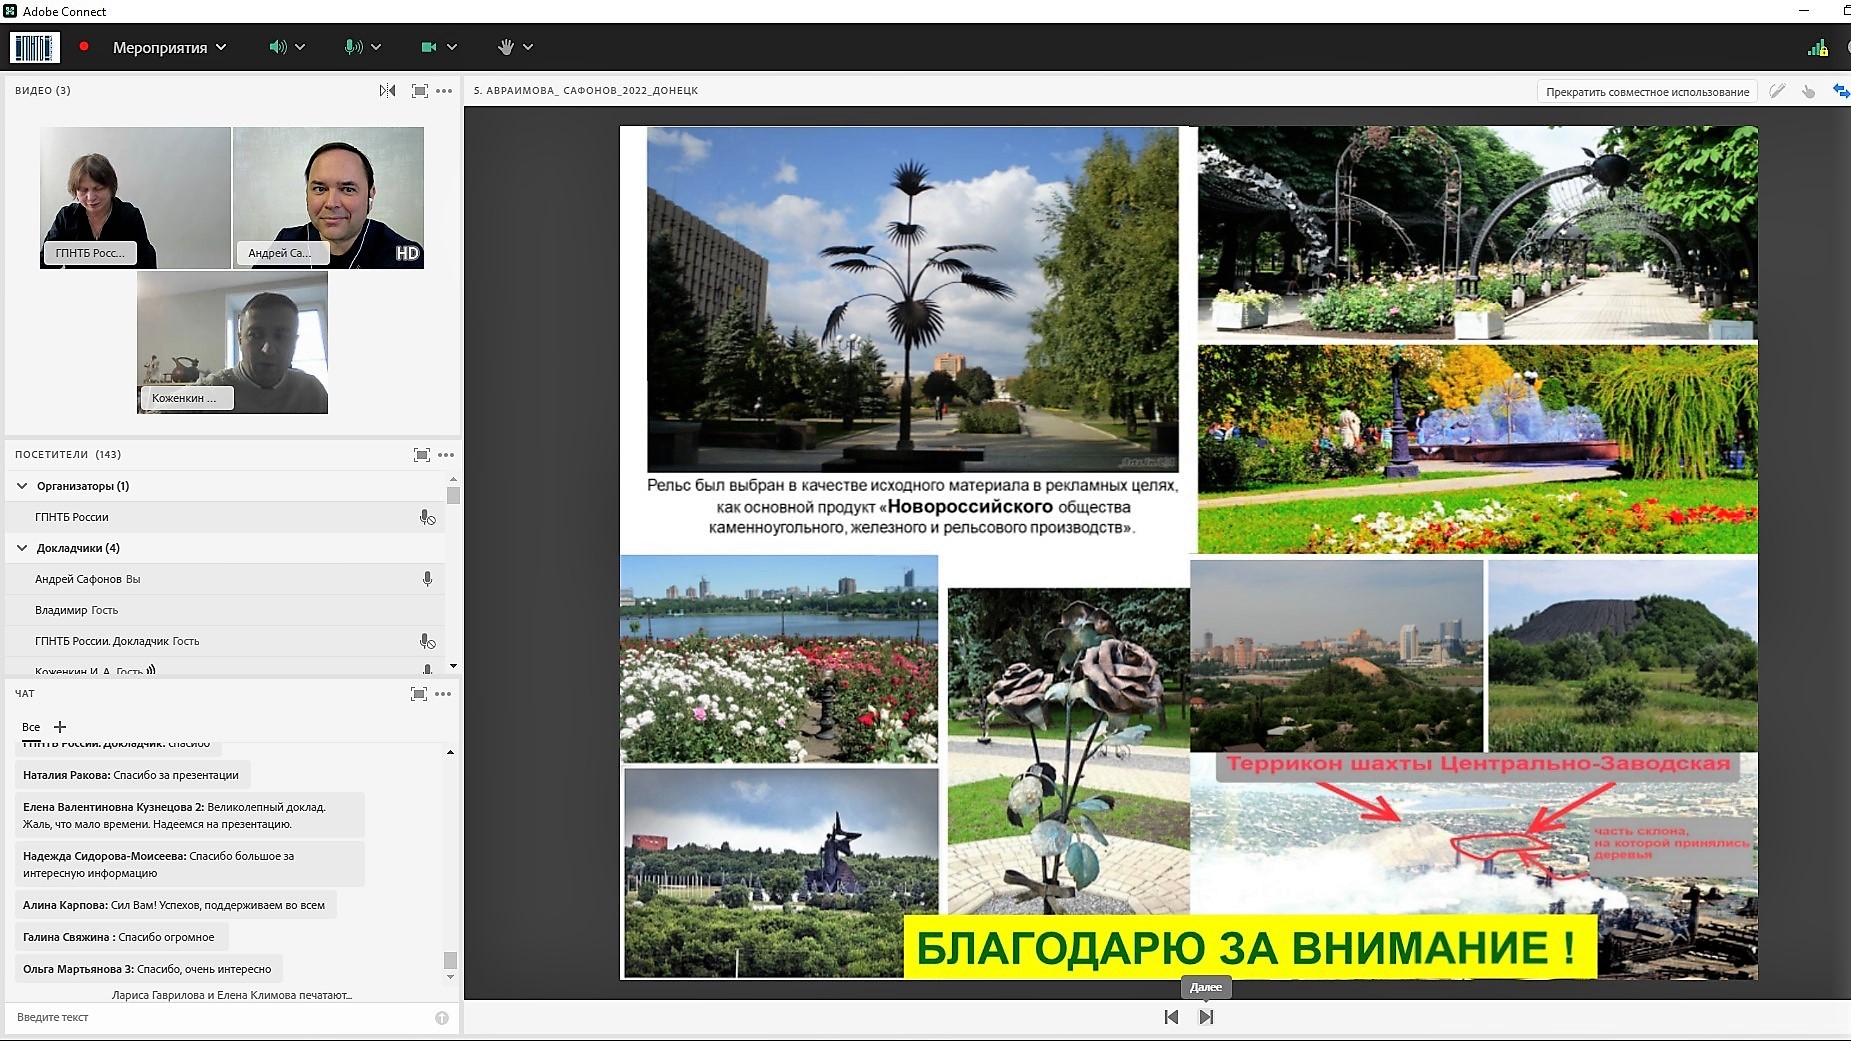Select the ГПНТБ Росс... video feed
Viewport: 1851px width, 1041px height.
tap(135, 197)
